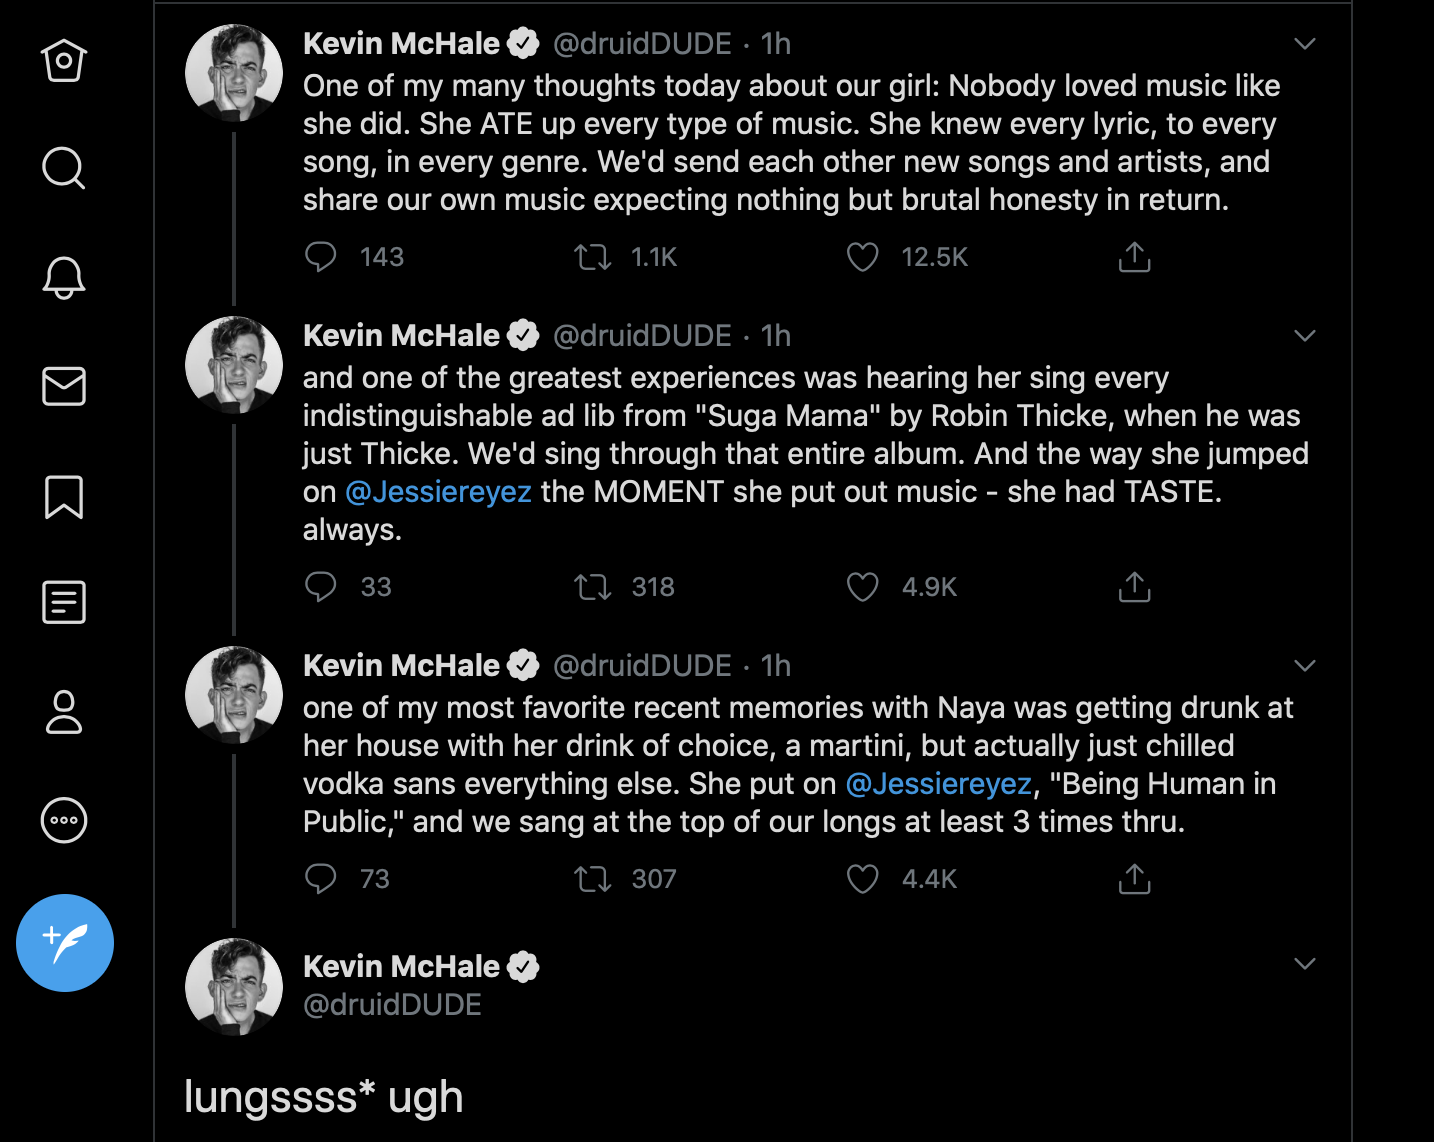Like the tweet with 12.5K likes
The image size is (1434, 1142).
tap(862, 258)
